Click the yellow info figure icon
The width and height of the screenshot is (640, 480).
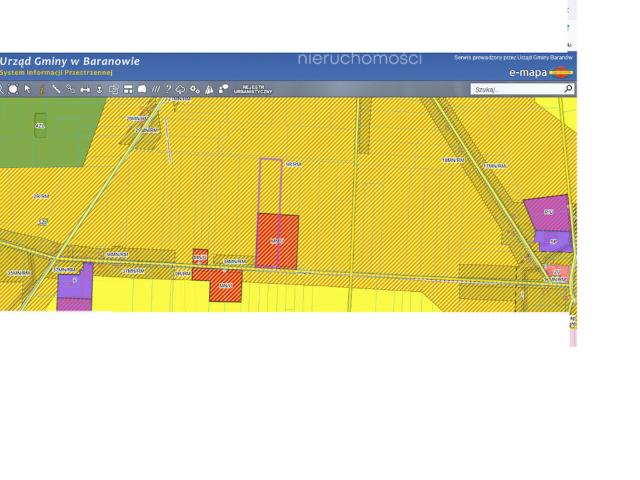[x=41, y=89]
